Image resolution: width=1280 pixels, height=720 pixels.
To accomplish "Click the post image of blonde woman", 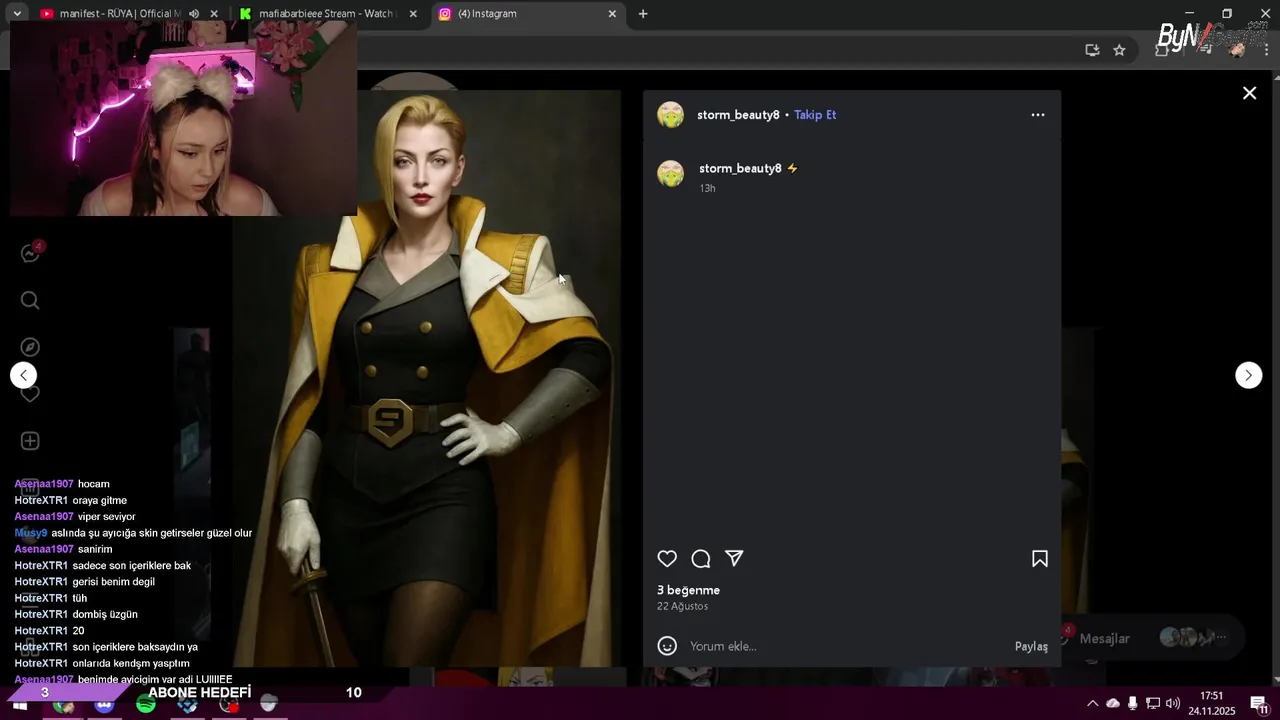I will pyautogui.click(x=427, y=378).
